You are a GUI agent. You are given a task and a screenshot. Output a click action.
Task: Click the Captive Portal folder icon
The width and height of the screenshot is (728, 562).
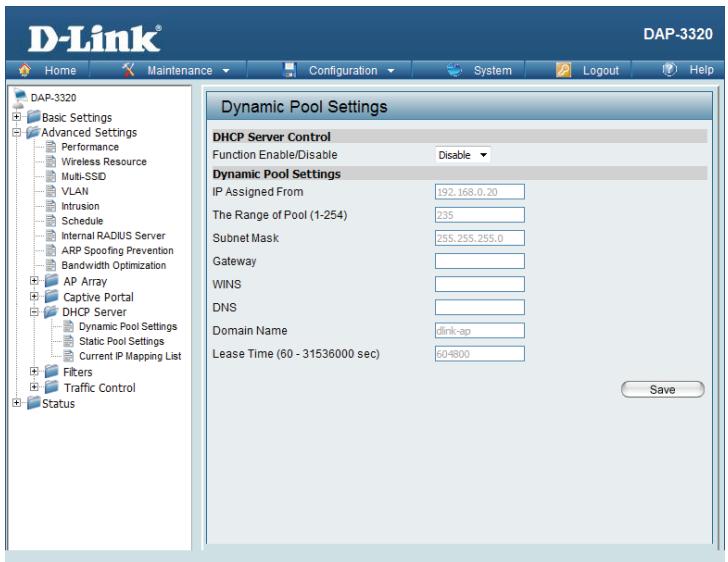pyautogui.click(x=52, y=296)
